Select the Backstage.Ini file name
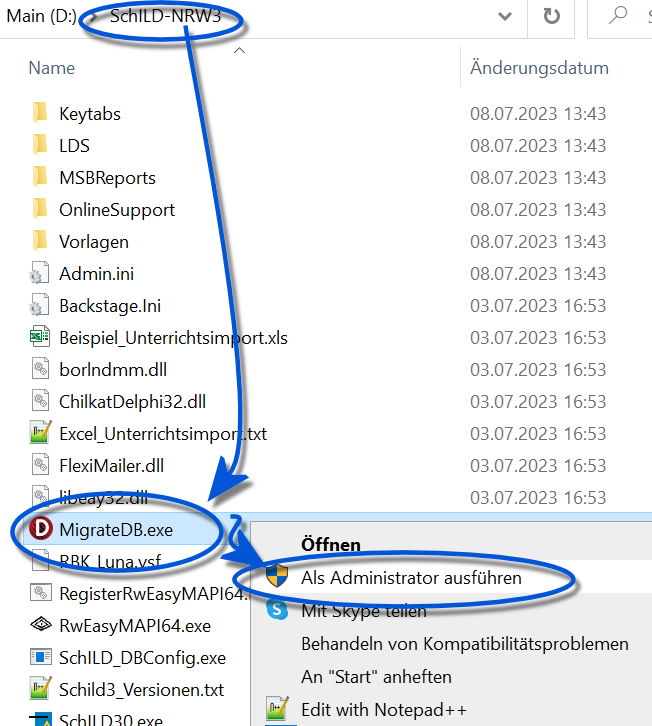This screenshot has height=726, width=652. [110, 306]
